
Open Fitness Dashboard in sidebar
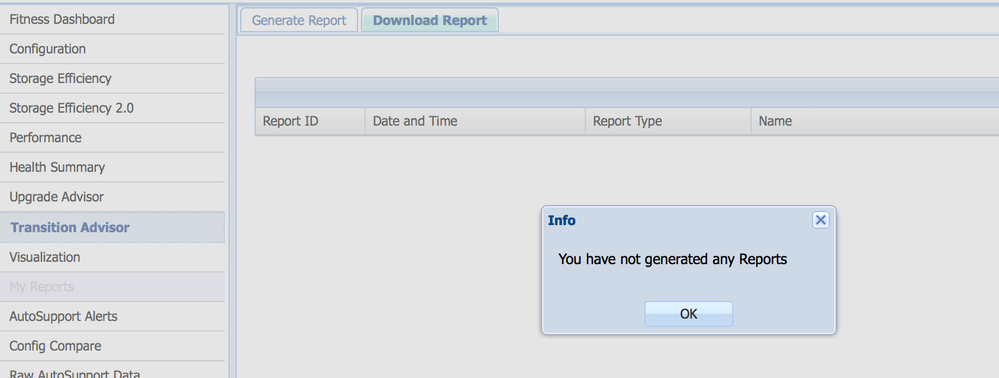(112, 19)
